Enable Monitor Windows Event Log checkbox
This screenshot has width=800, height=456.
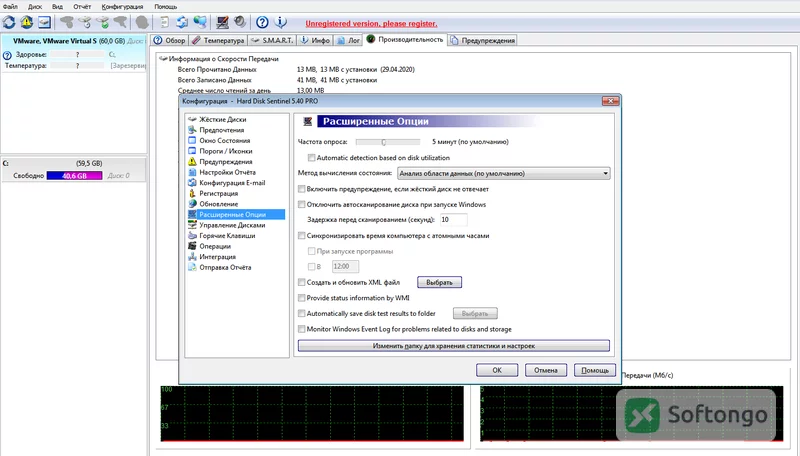pos(302,329)
